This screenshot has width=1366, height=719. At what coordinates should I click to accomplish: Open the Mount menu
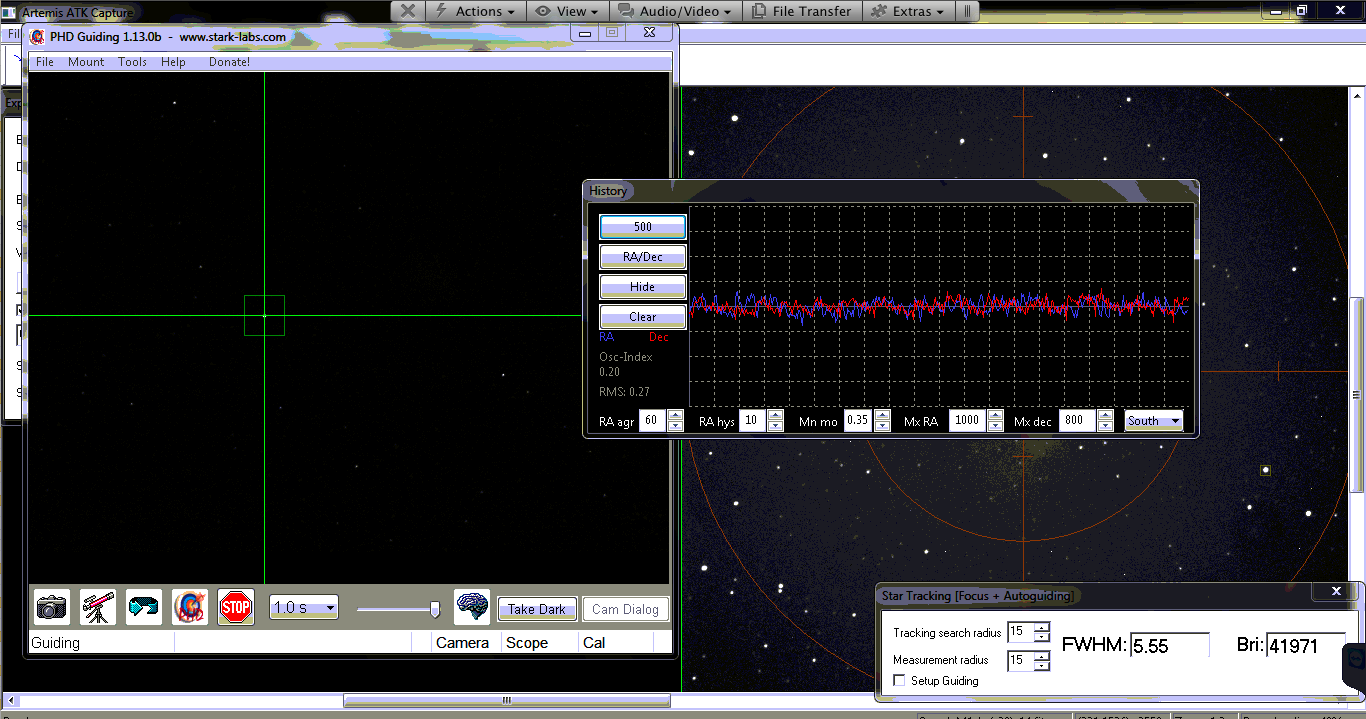click(86, 62)
